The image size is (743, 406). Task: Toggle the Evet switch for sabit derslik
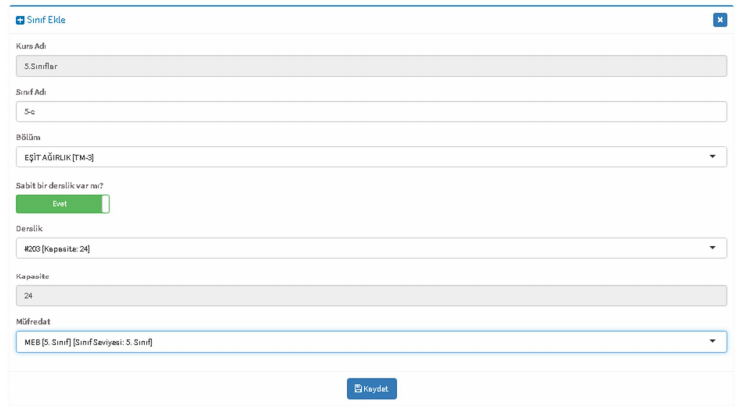tap(63, 204)
